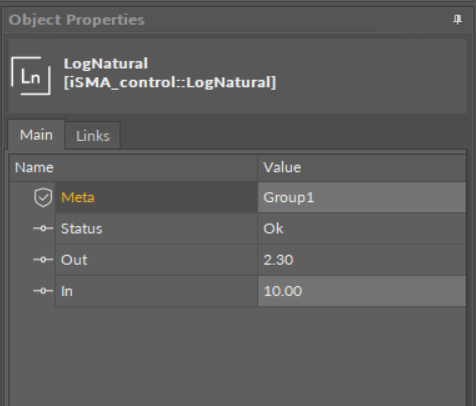476x406 pixels.
Task: Click the pin icon in Object Properties
Action: point(457,20)
